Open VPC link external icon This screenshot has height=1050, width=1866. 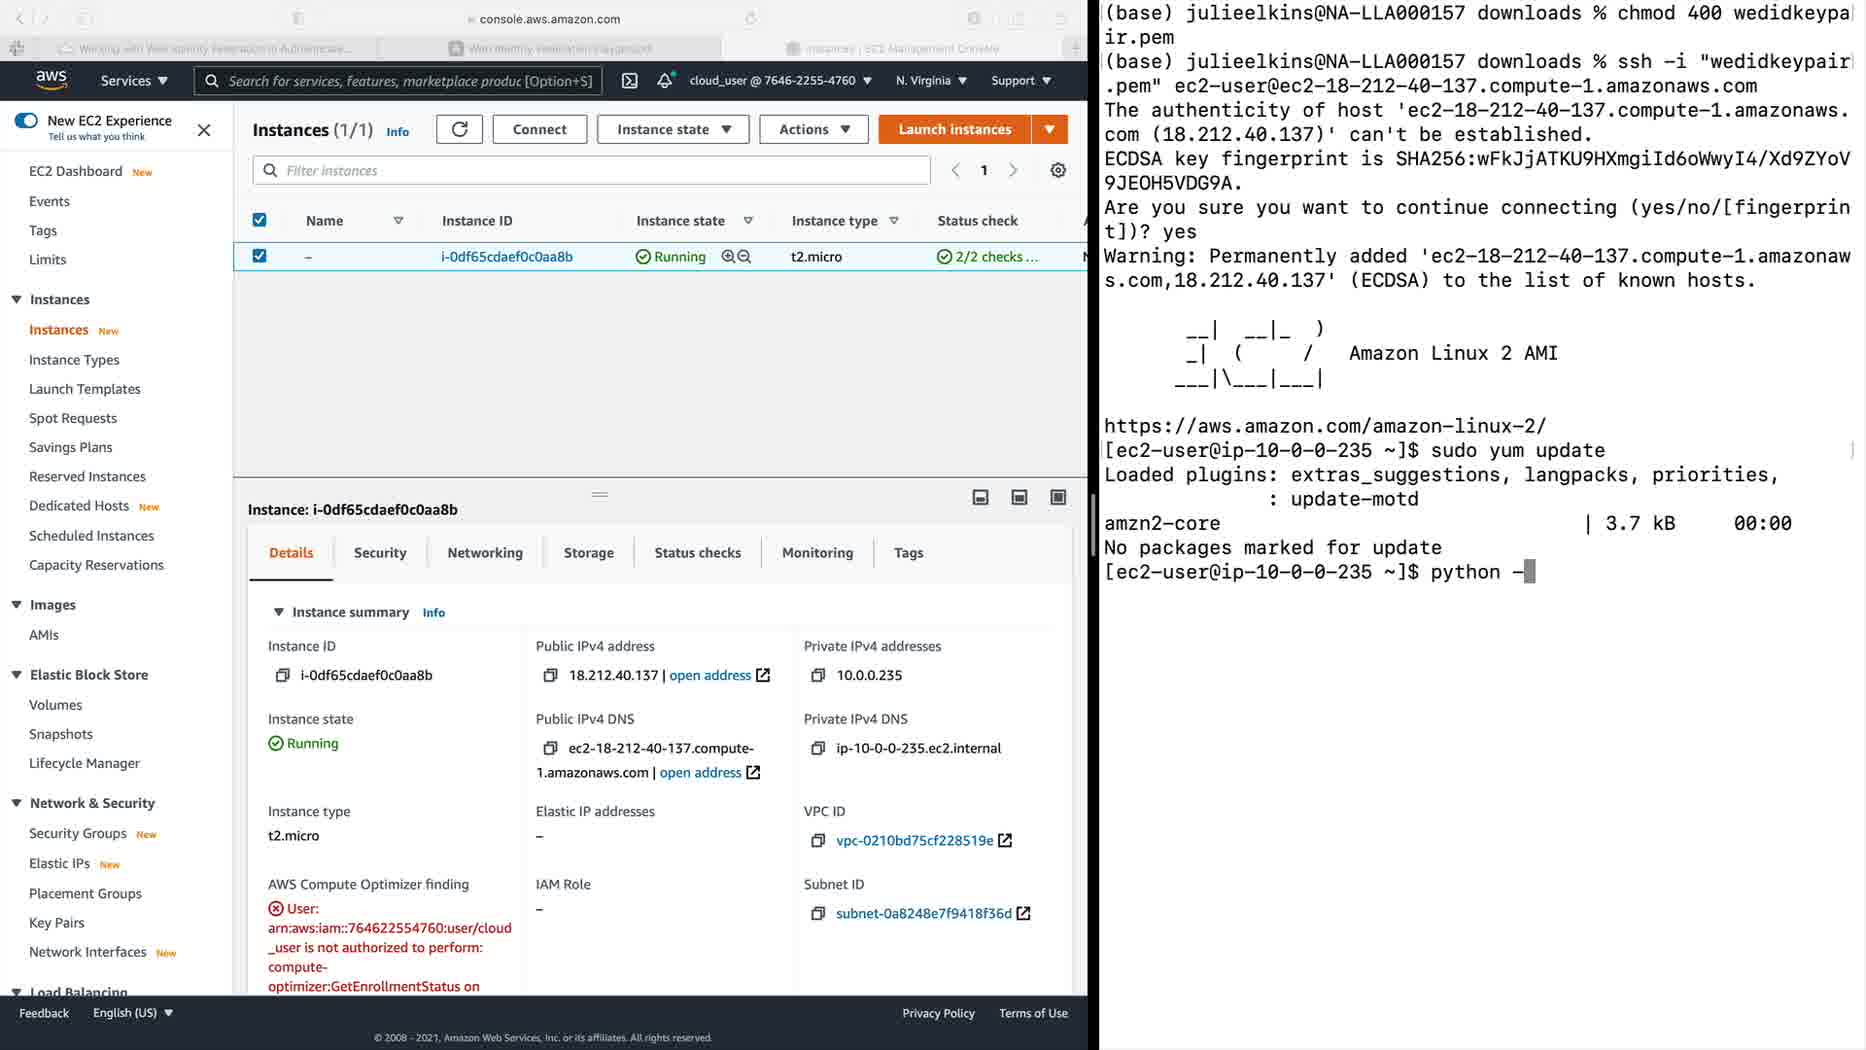pyautogui.click(x=1005, y=840)
